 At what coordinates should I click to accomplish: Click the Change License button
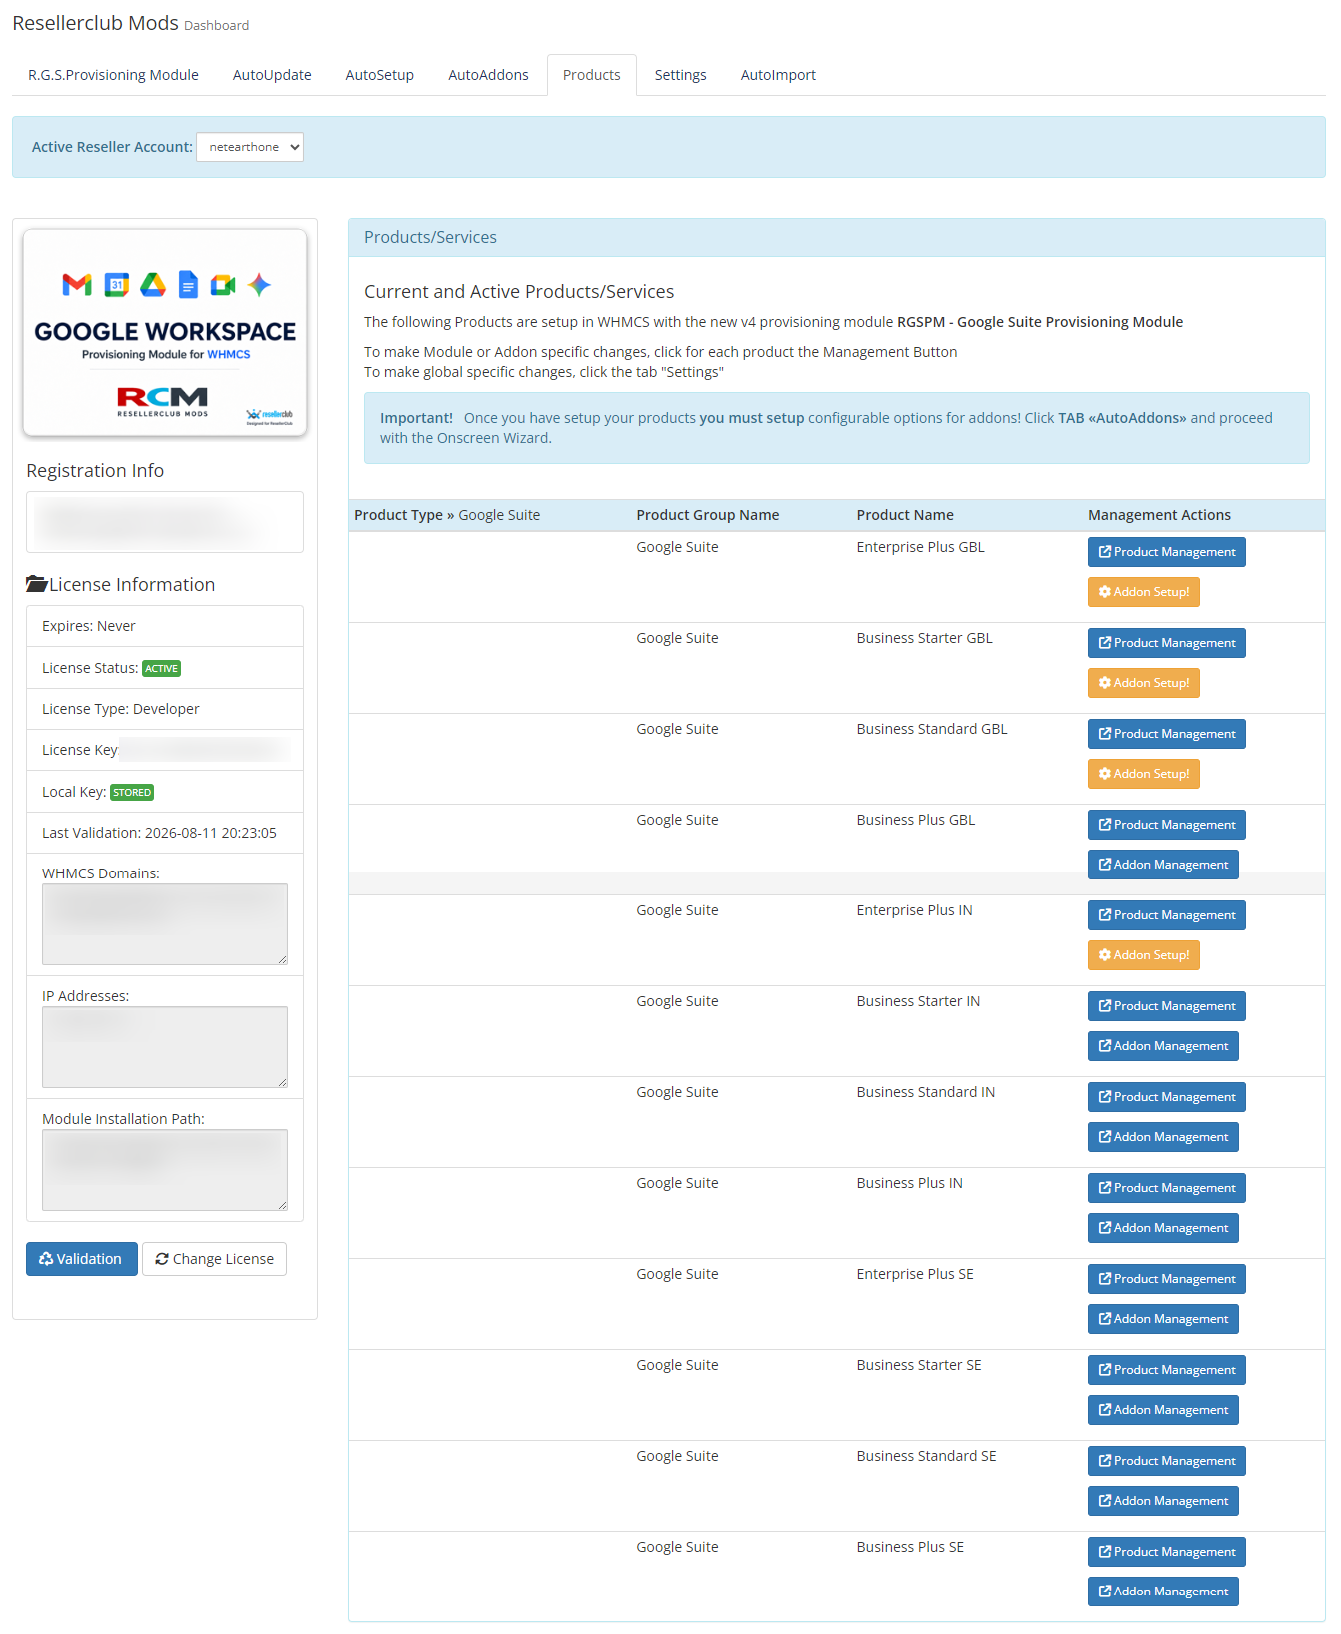pos(214,1259)
